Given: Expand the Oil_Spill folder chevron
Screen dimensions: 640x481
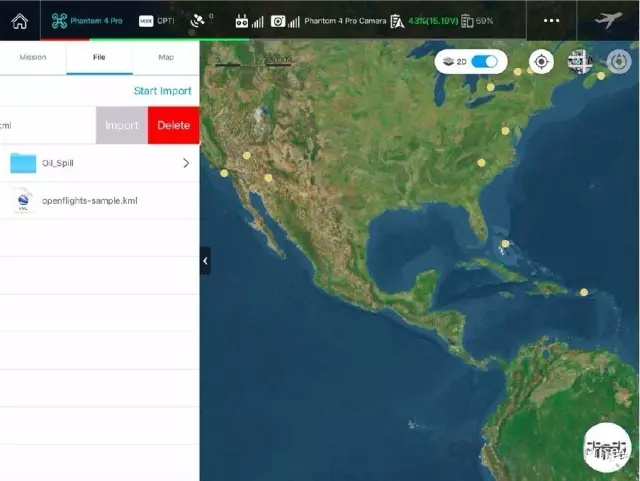Looking at the screenshot, I should [186, 163].
